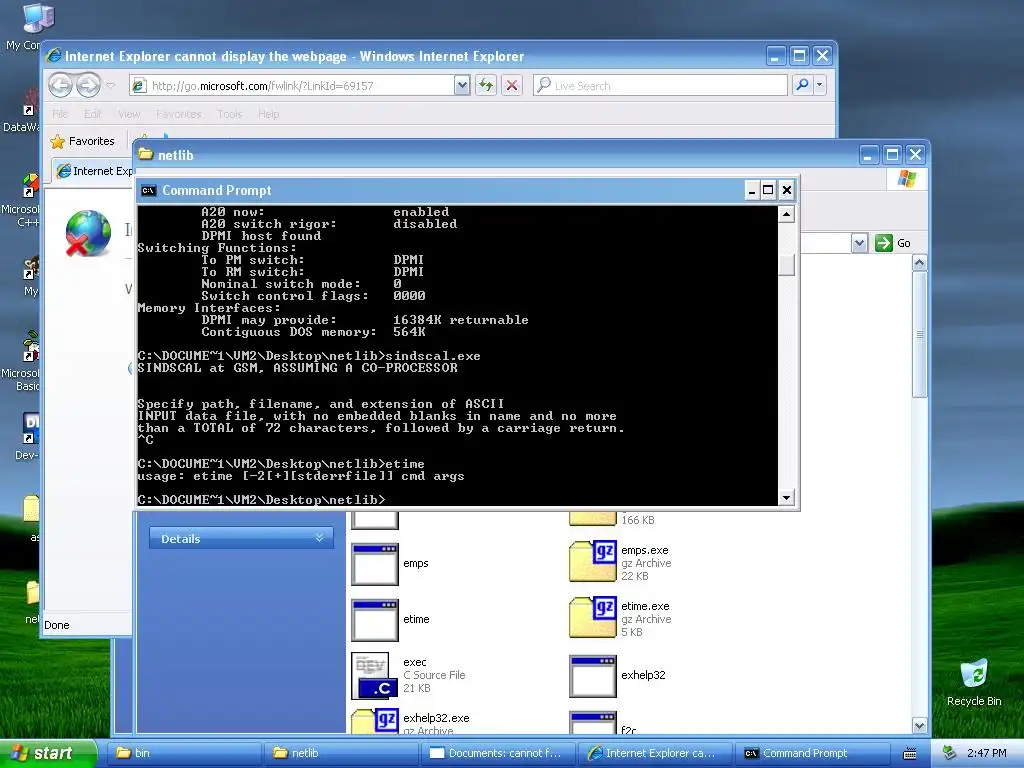Select the Internet Explorer page tab
This screenshot has width=1024, height=768.
click(93, 171)
